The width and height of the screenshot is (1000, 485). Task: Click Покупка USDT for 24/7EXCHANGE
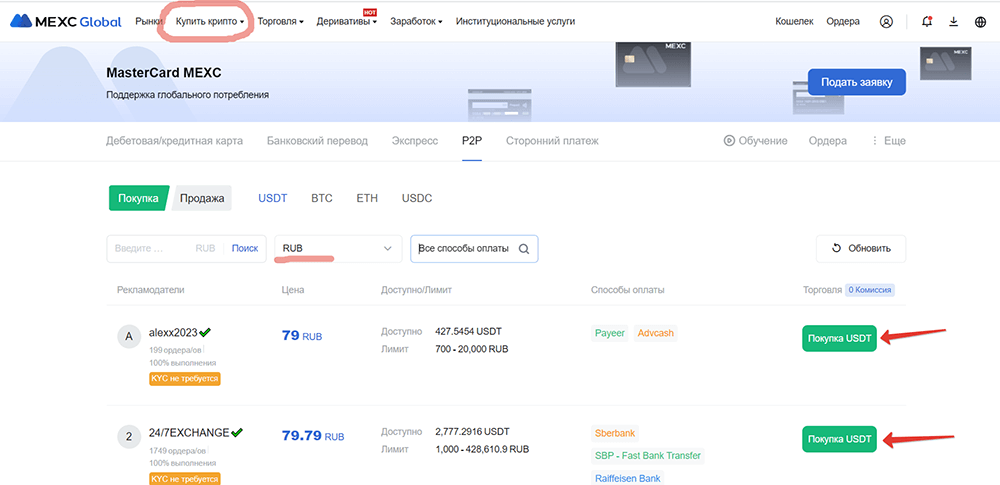[839, 438]
